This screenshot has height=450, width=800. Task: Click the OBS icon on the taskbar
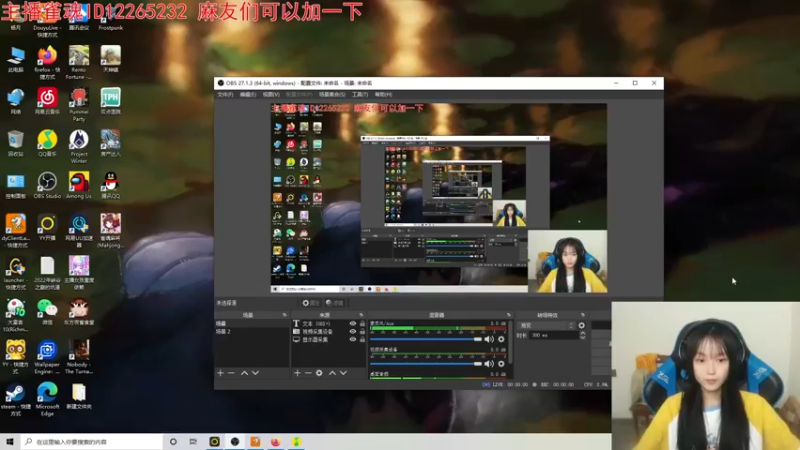(235, 442)
